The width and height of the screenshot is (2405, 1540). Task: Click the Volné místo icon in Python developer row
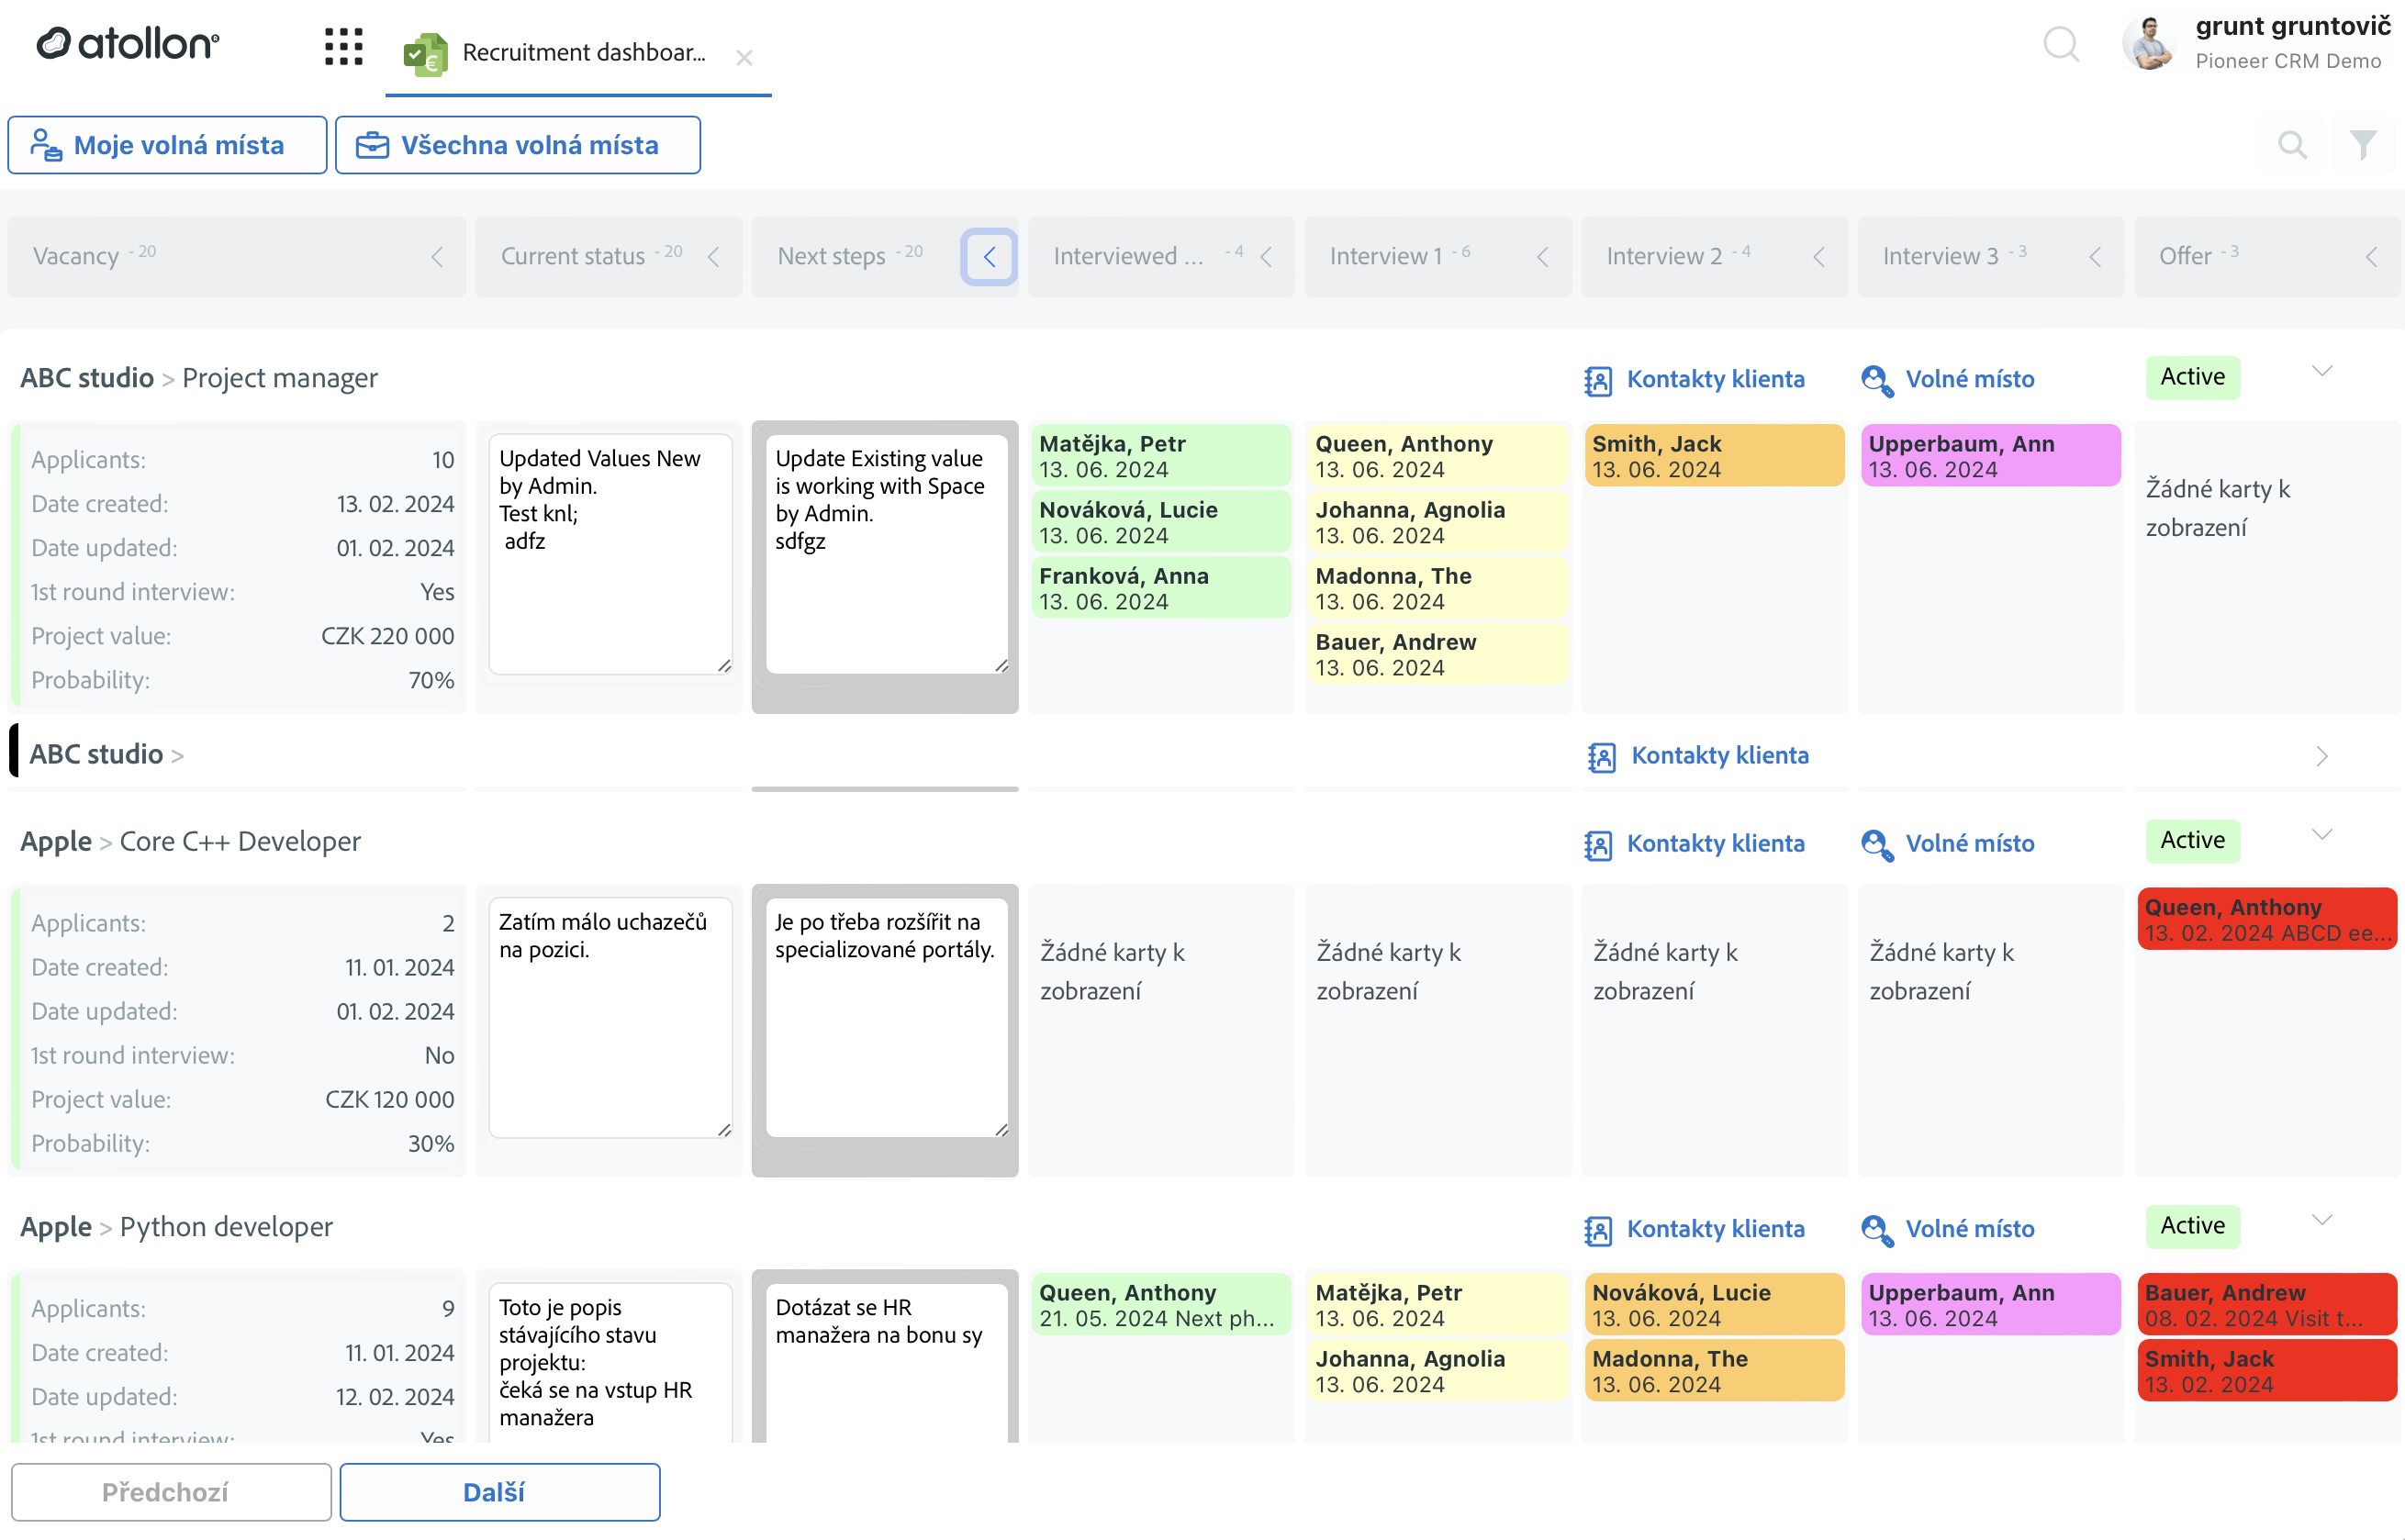pos(1878,1229)
